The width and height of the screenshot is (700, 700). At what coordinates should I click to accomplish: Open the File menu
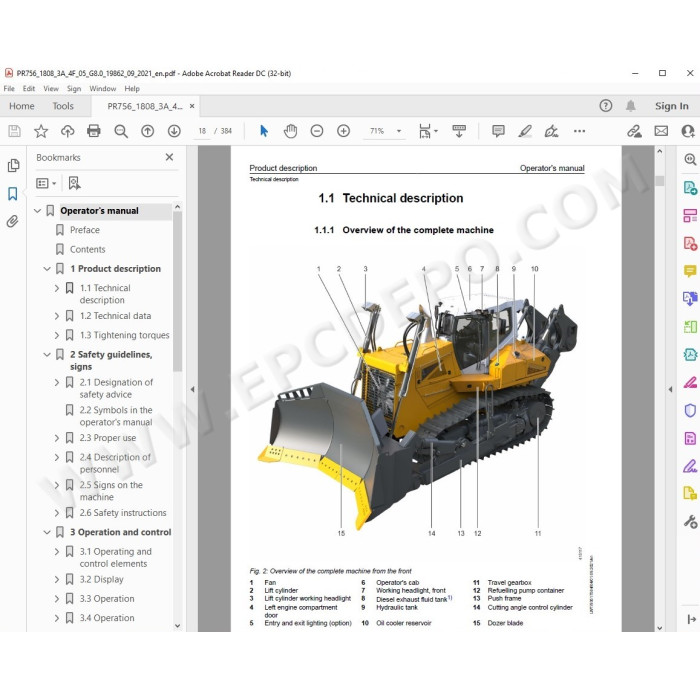[9, 88]
